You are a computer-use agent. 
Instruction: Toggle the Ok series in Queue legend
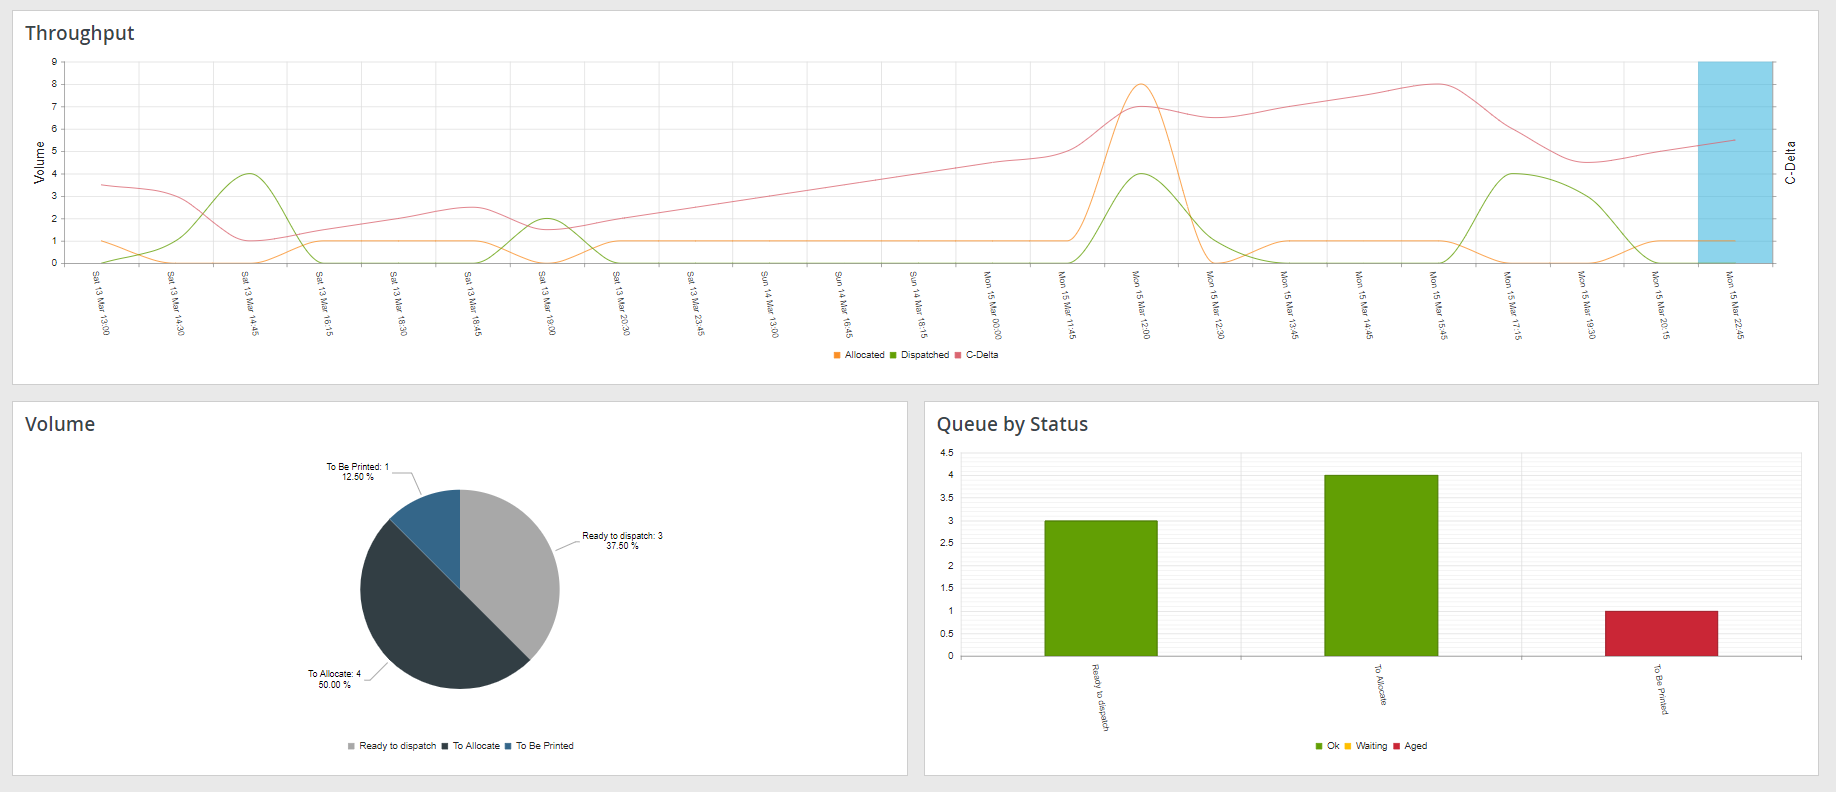coord(1327,746)
